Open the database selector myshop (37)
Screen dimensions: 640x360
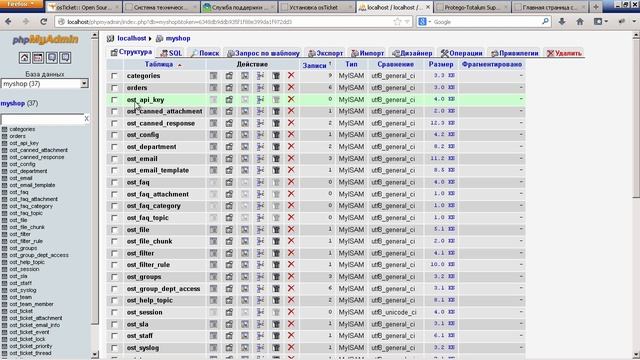(44, 84)
